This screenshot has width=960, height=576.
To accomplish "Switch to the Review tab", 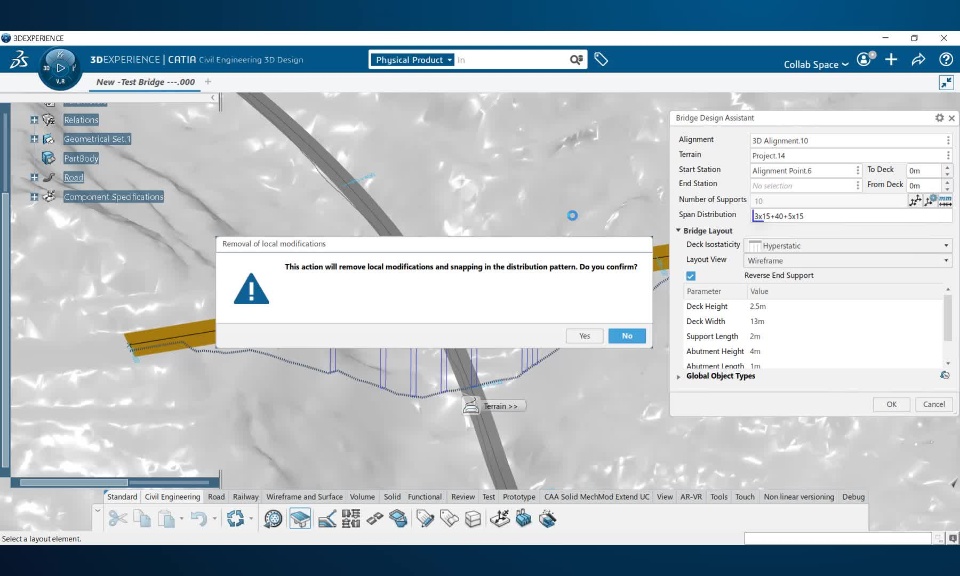I will 463,496.
